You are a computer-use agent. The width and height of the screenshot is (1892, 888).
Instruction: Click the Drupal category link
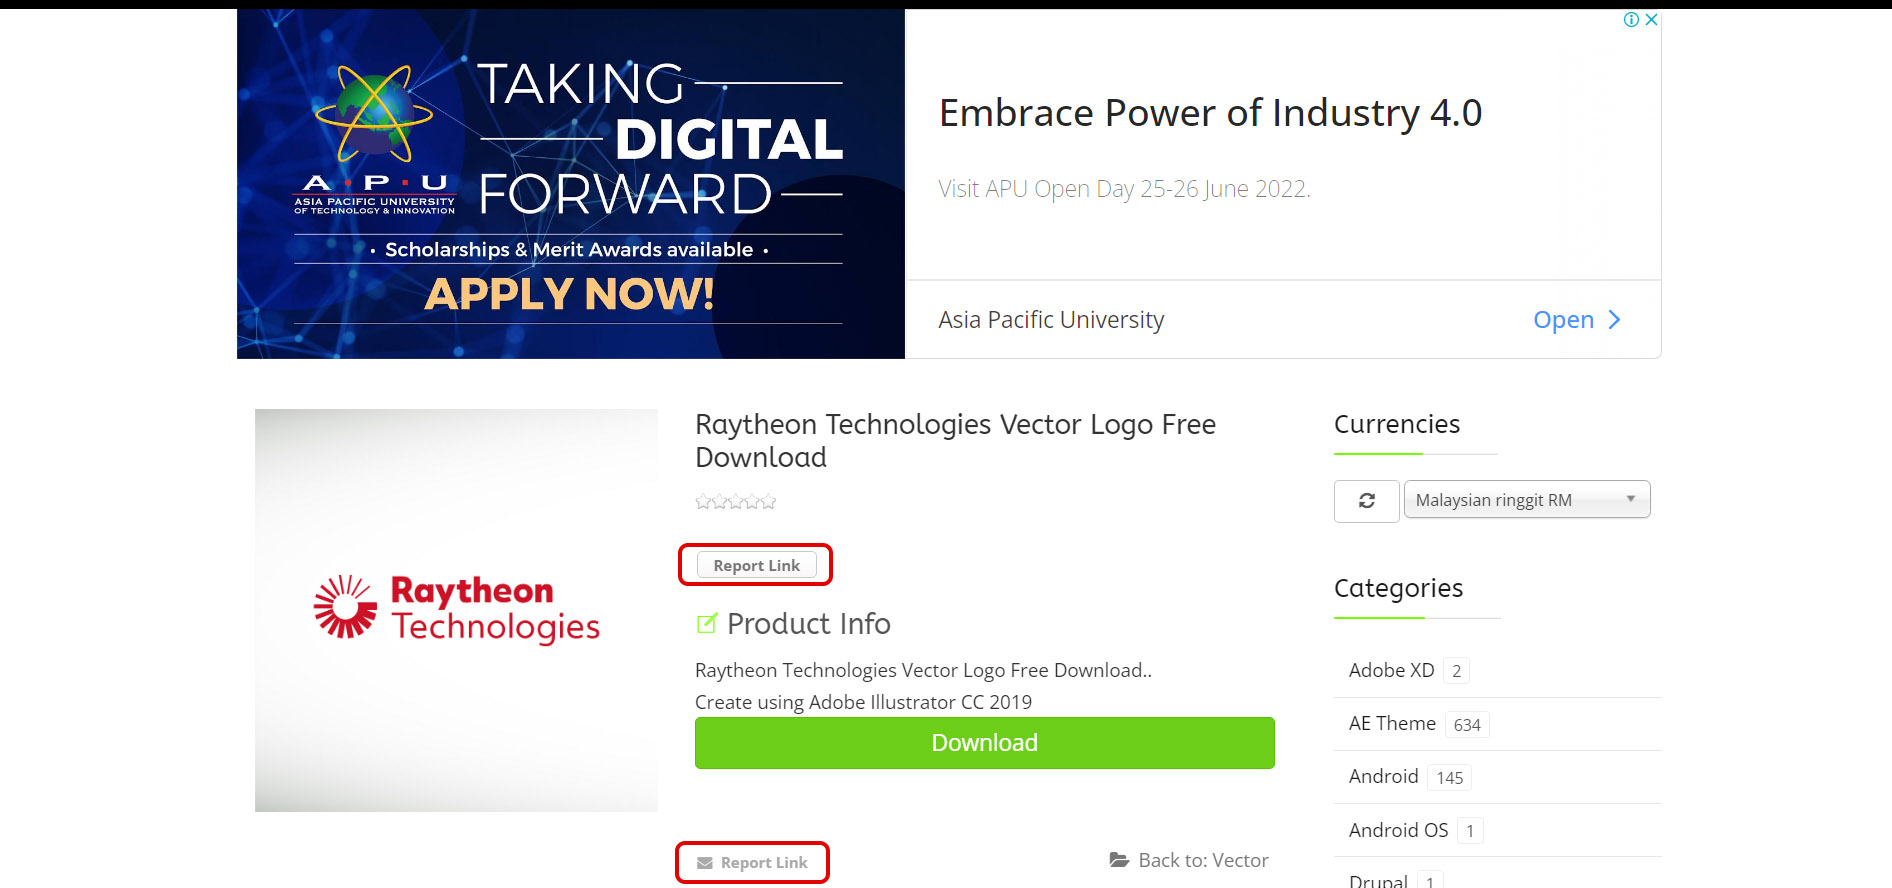click(x=1378, y=880)
